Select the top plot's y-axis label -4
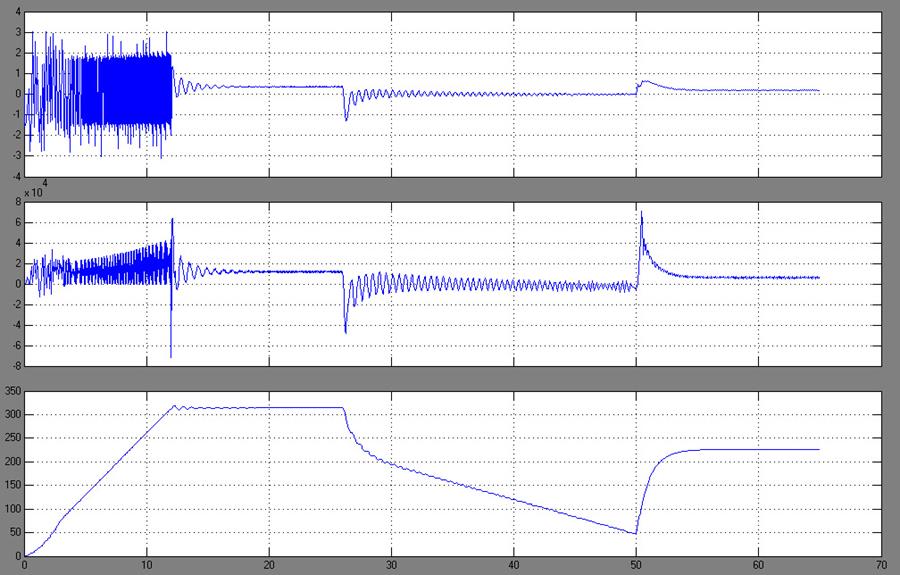 click(15, 177)
